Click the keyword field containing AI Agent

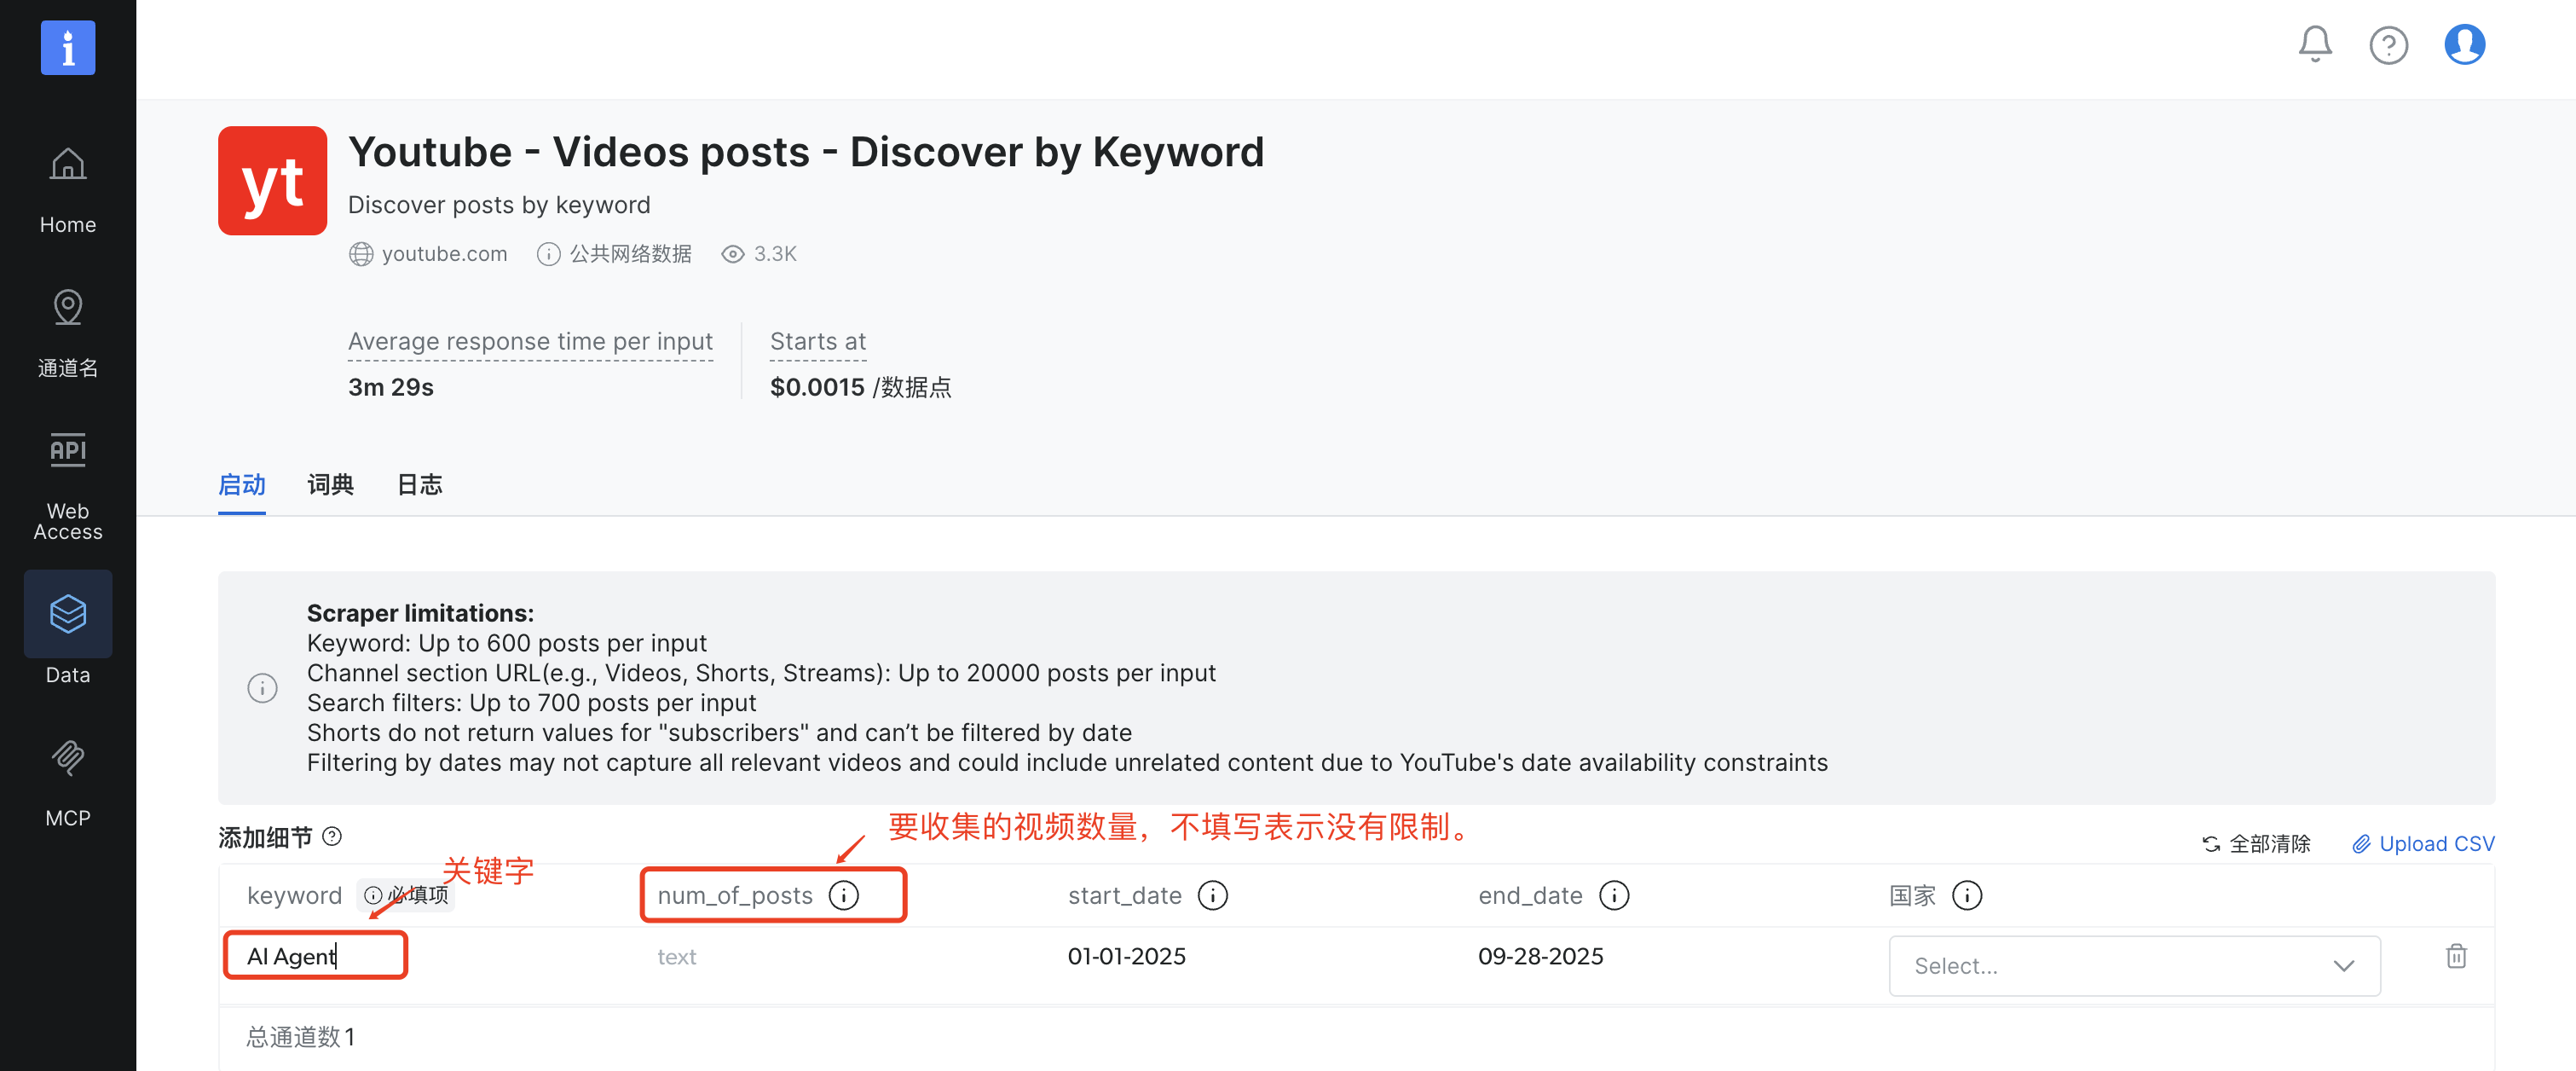[x=315, y=956]
